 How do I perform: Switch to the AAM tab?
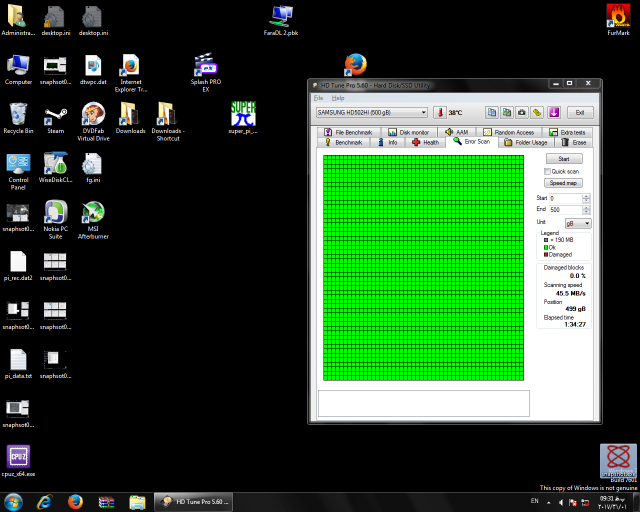coord(457,132)
